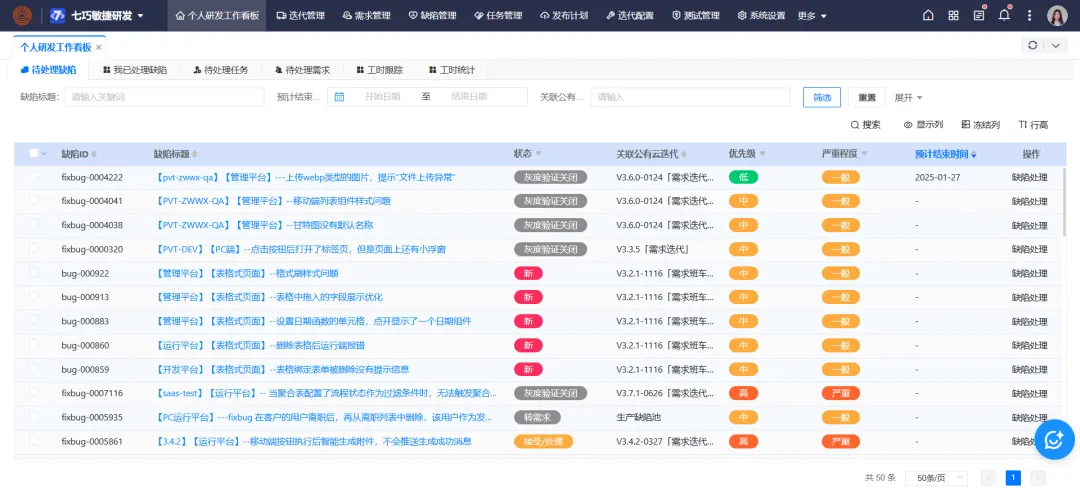This screenshot has width=1080, height=494.
Task: Check the box for fixbug-0004222 row
Action: [x=34, y=177]
